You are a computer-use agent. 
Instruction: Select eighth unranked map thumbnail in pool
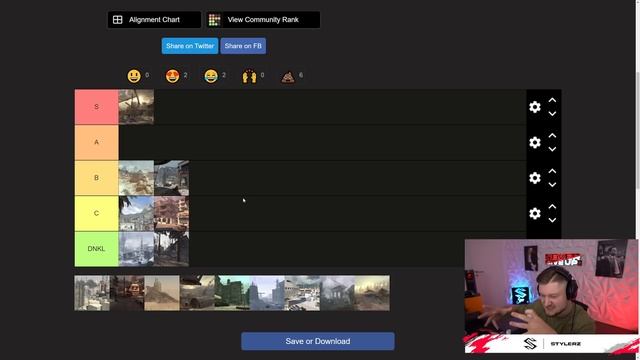click(338, 293)
